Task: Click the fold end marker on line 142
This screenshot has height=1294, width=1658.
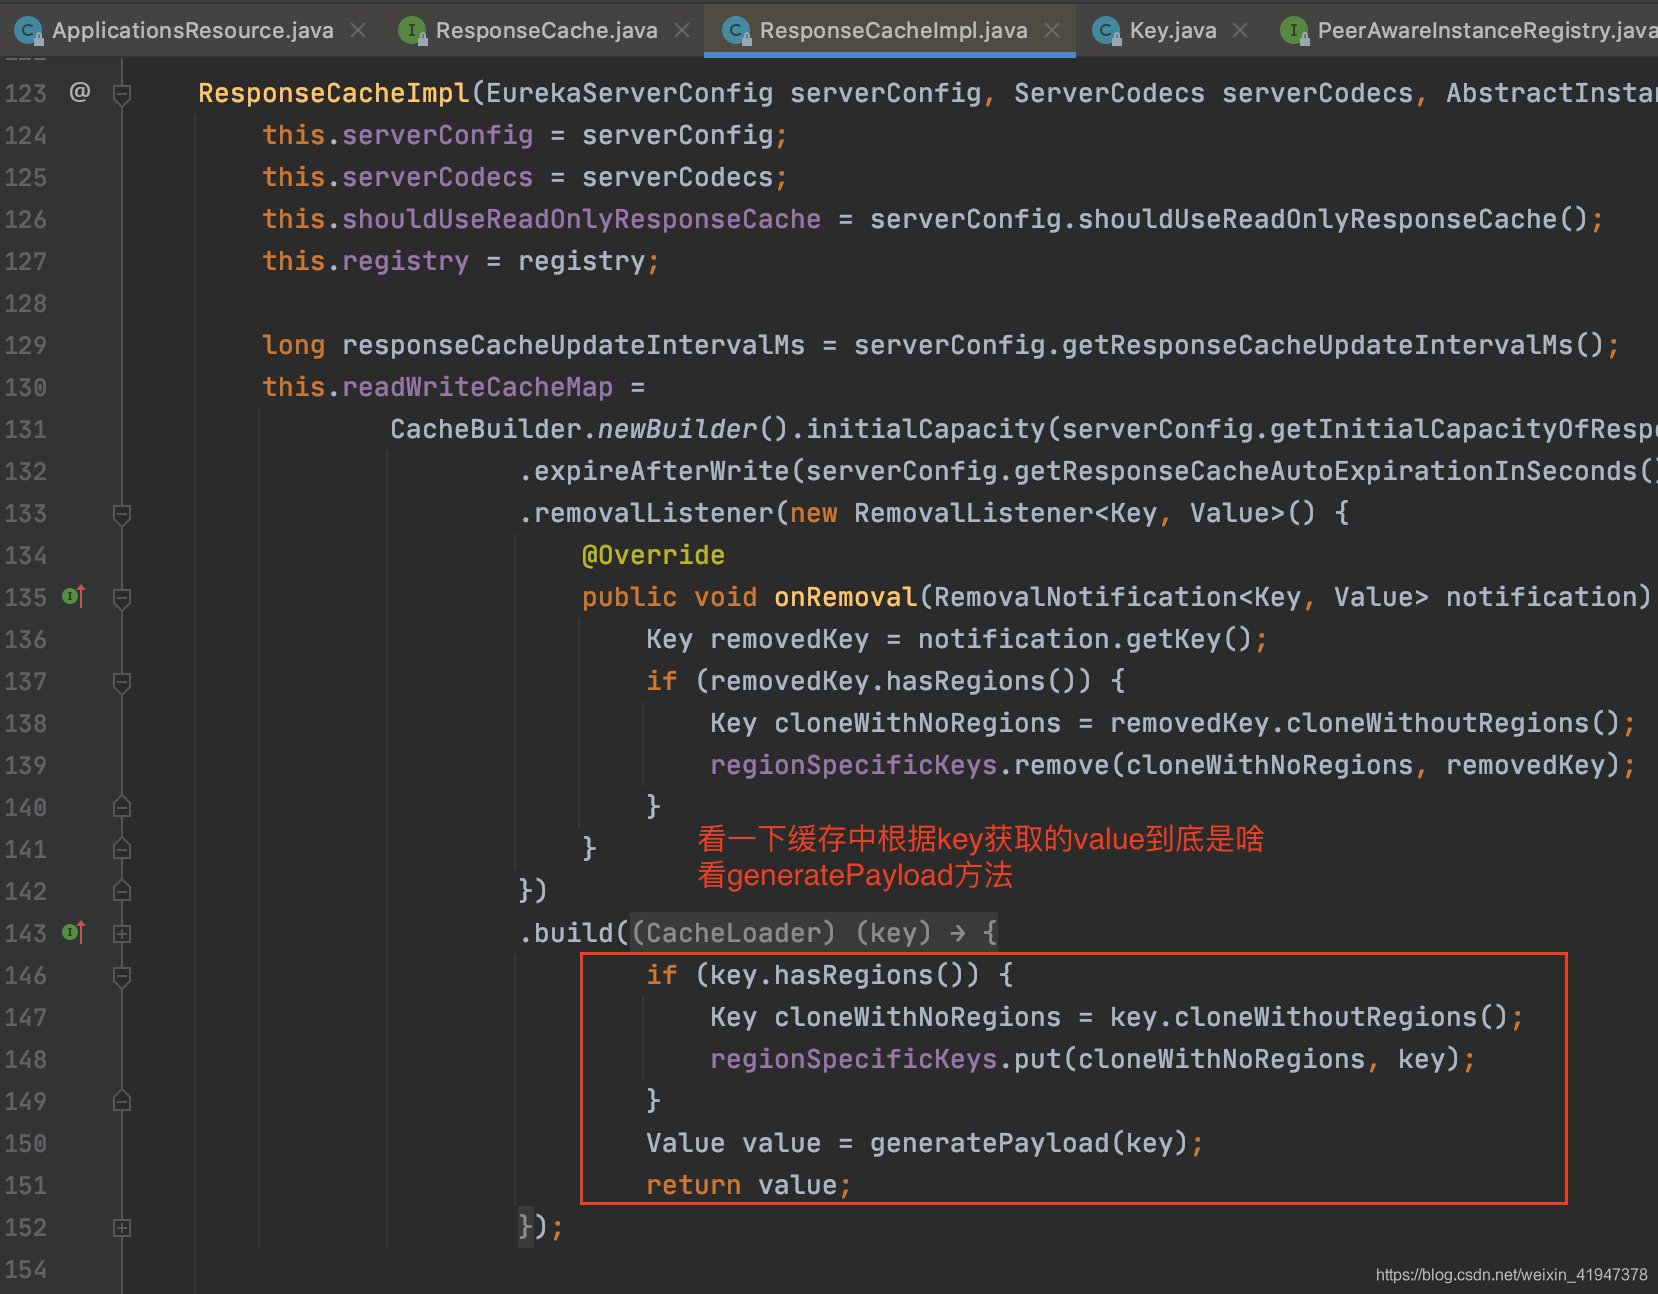Action: click(x=122, y=890)
